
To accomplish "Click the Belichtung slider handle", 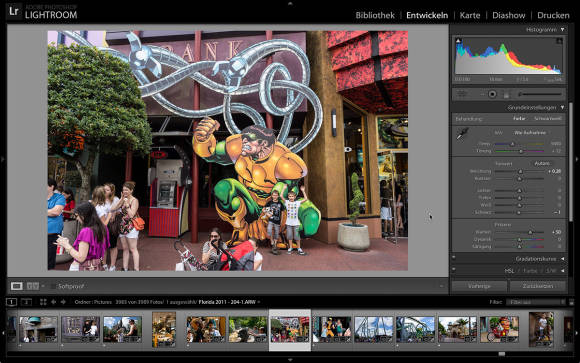I will coord(520,171).
